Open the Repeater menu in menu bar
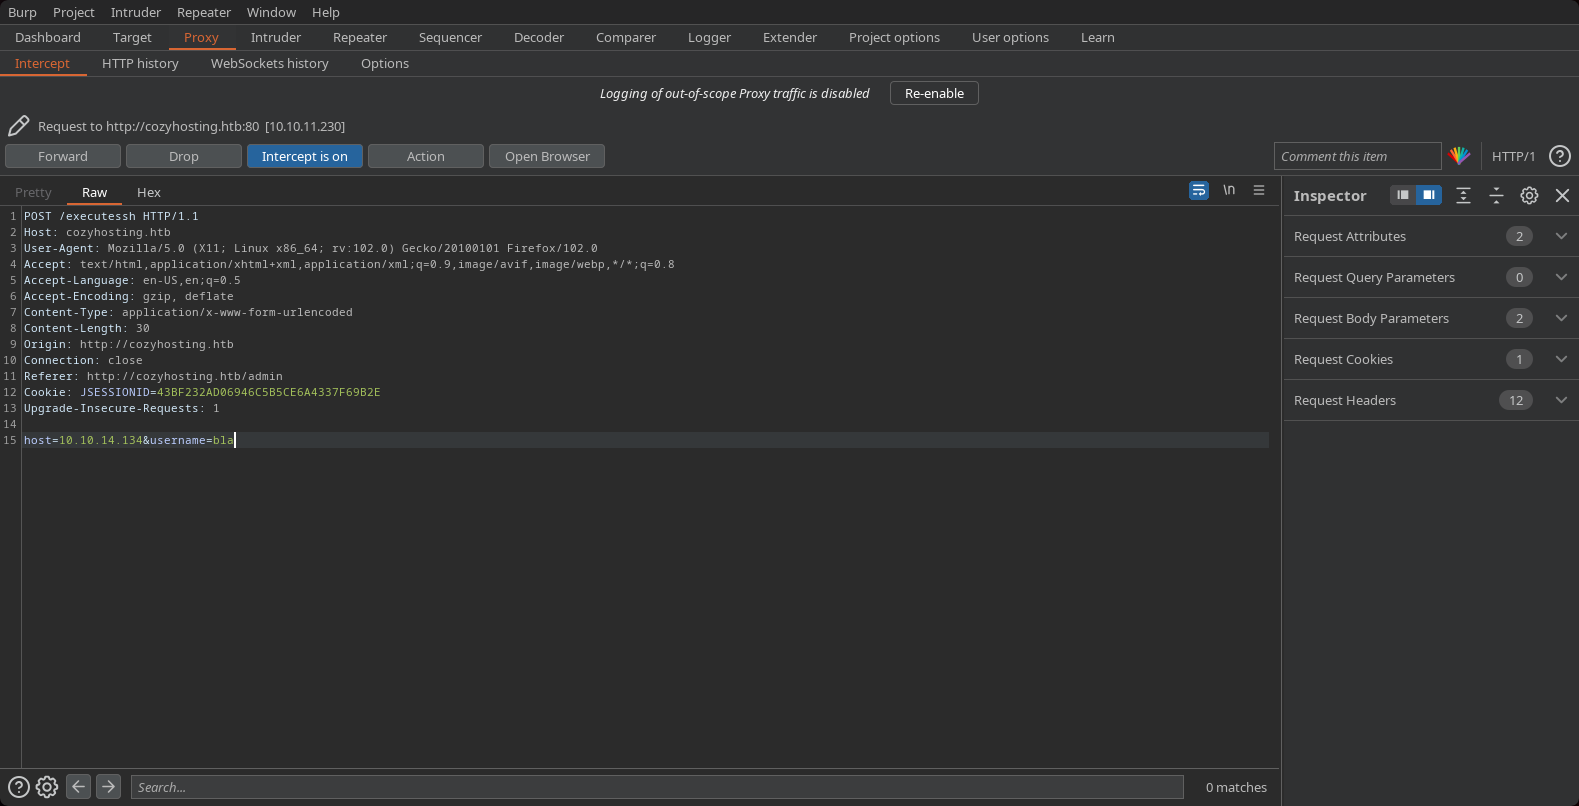1579x806 pixels. coord(204,12)
